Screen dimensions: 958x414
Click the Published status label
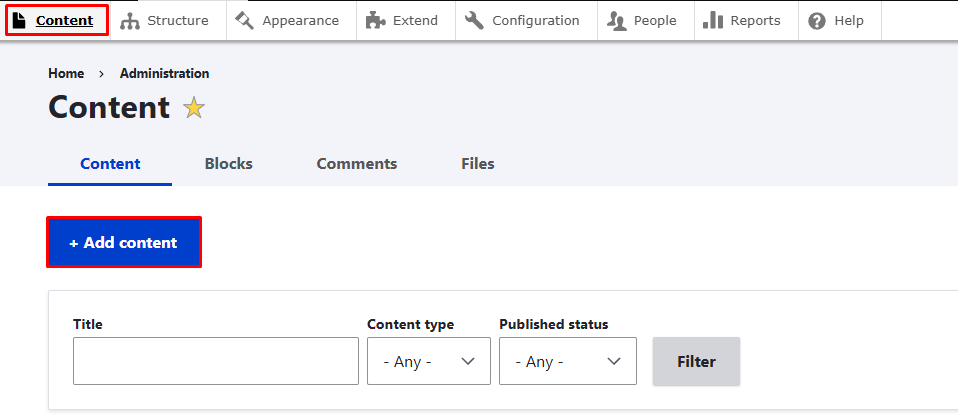click(x=554, y=324)
